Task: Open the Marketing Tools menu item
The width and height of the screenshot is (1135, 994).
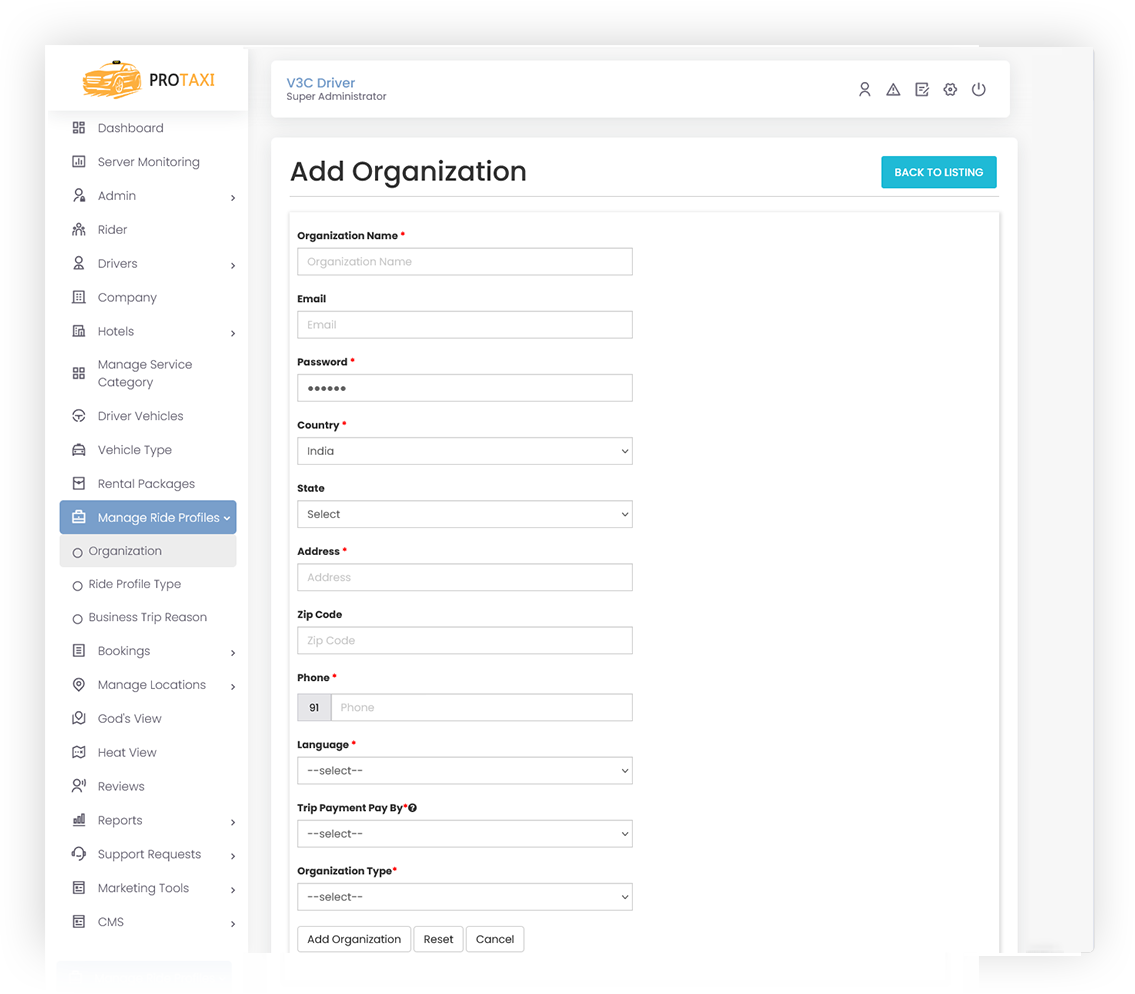Action: tap(148, 888)
